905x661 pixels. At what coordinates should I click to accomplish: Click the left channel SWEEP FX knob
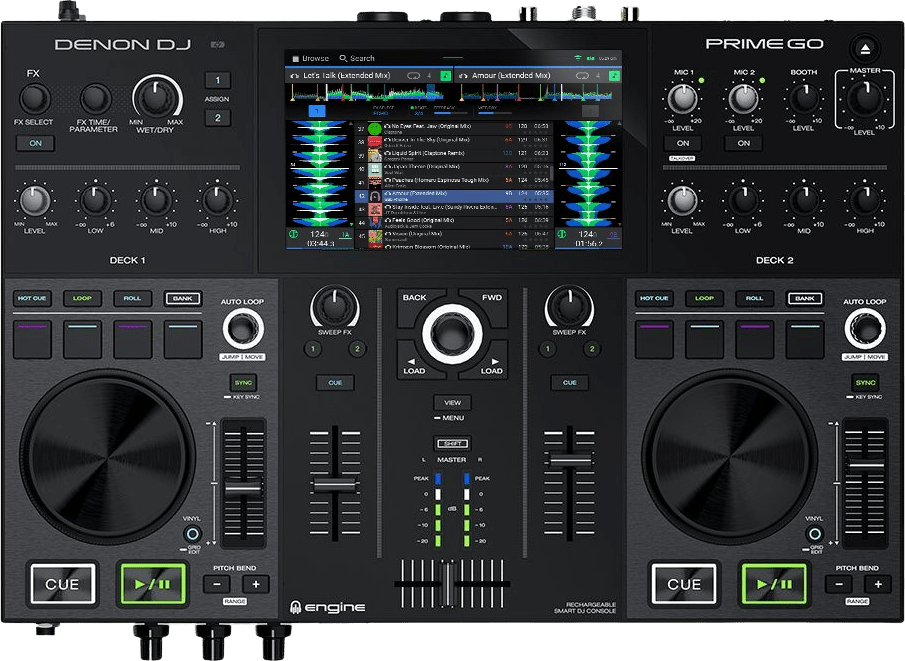click(x=335, y=306)
